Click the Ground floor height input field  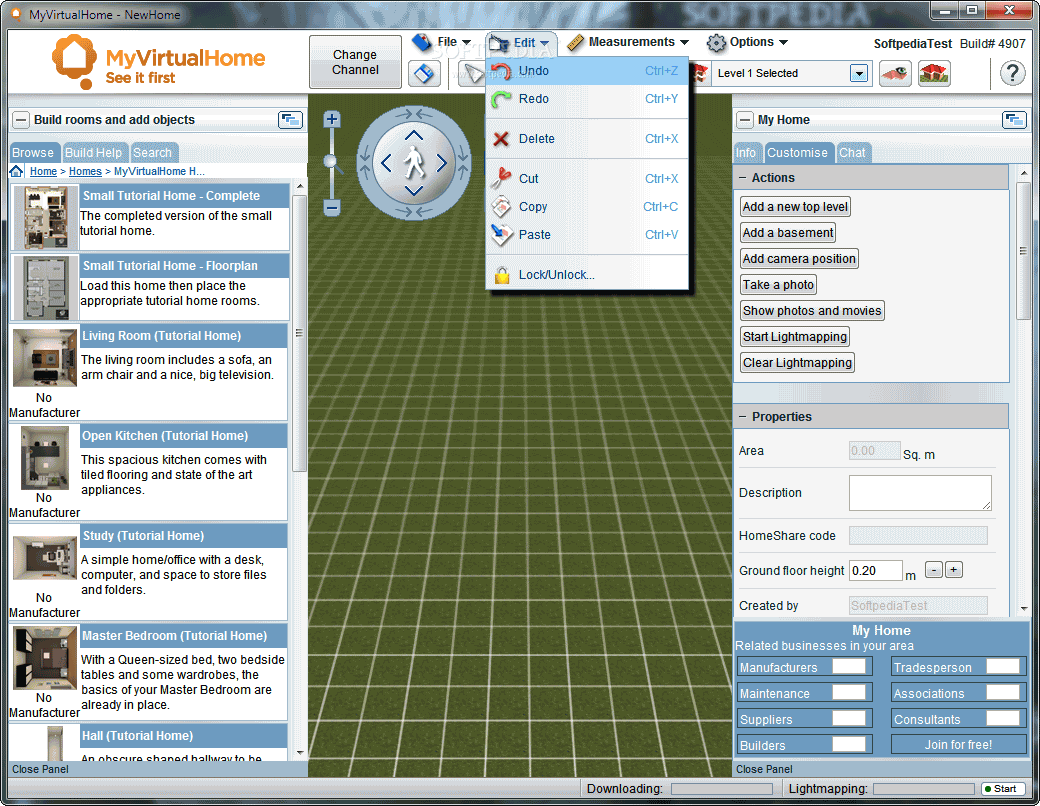tap(876, 571)
